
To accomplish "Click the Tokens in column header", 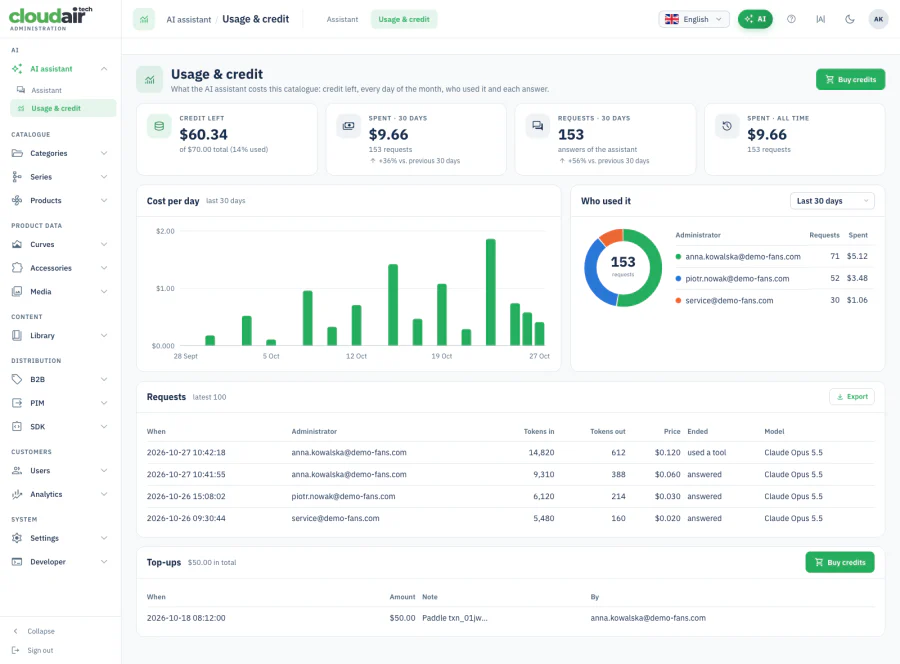I will pos(539,432).
